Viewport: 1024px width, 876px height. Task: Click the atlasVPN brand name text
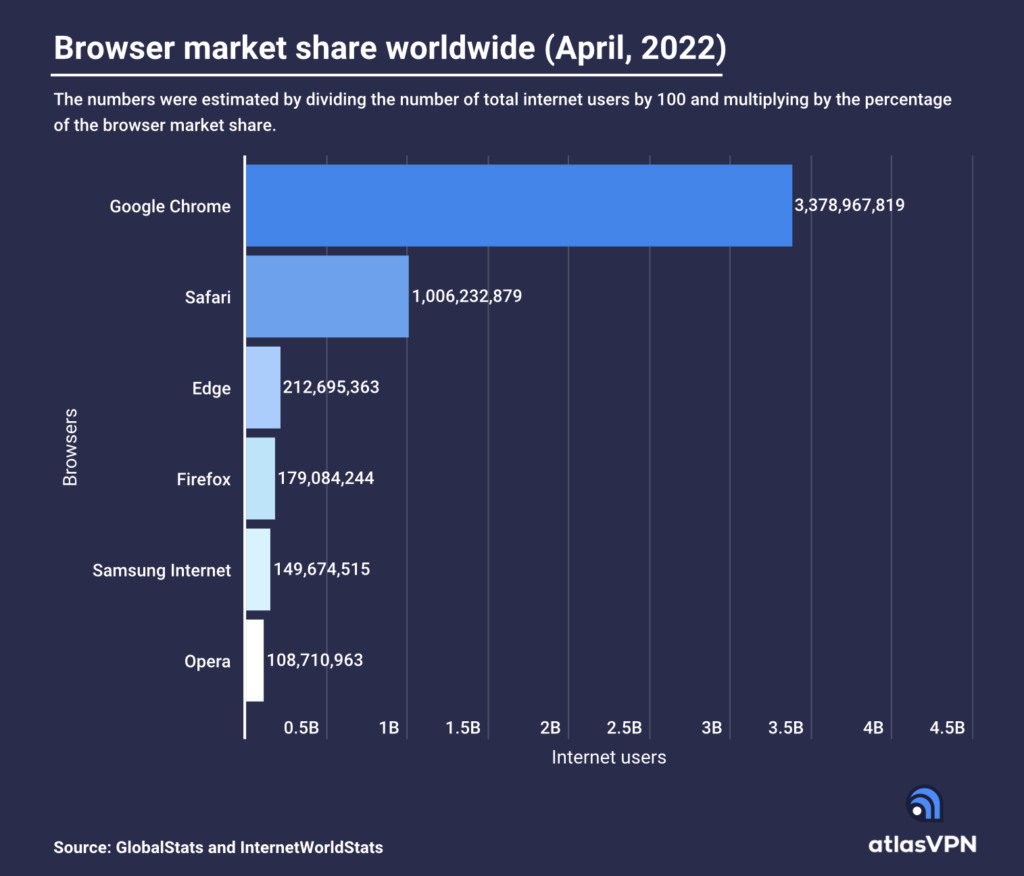[x=923, y=845]
